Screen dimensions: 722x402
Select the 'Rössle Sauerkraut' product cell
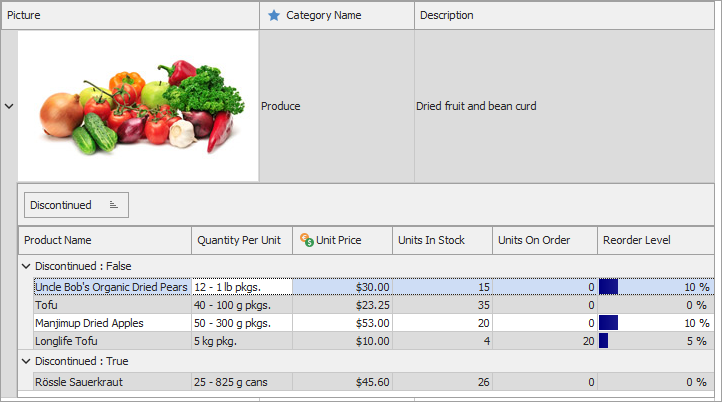click(x=112, y=382)
